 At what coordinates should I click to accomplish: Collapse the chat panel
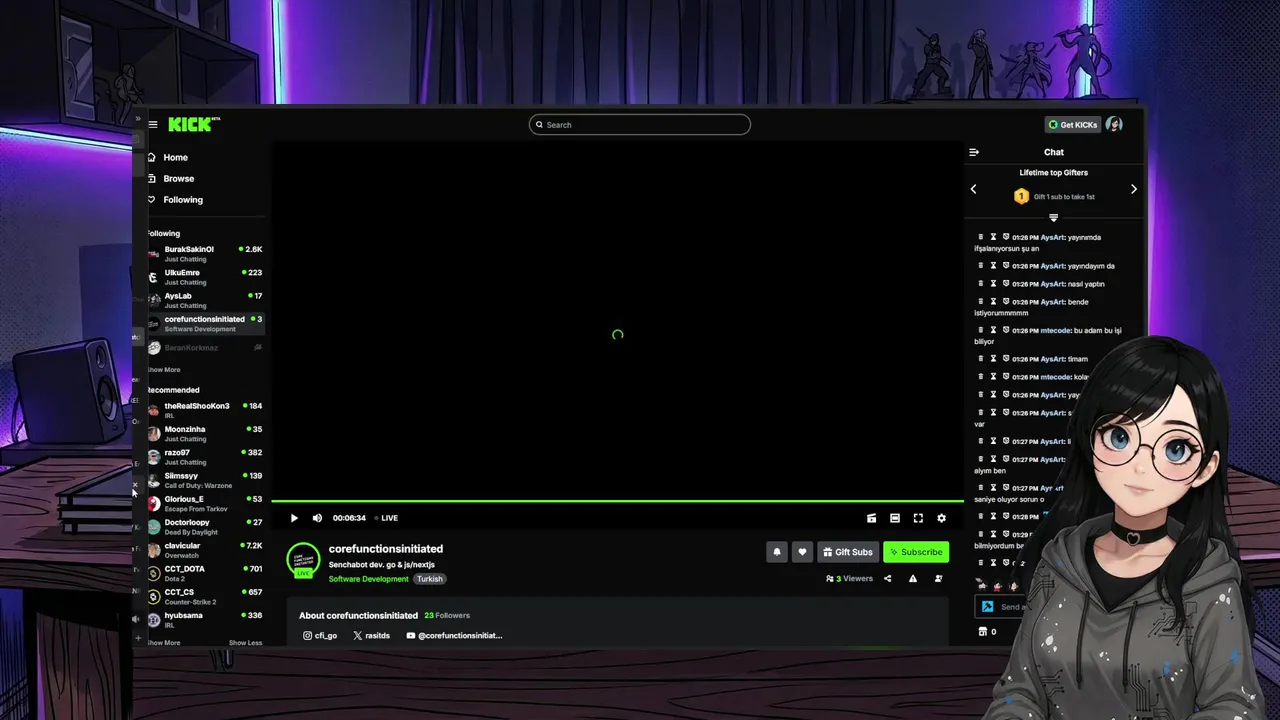pyautogui.click(x=974, y=152)
